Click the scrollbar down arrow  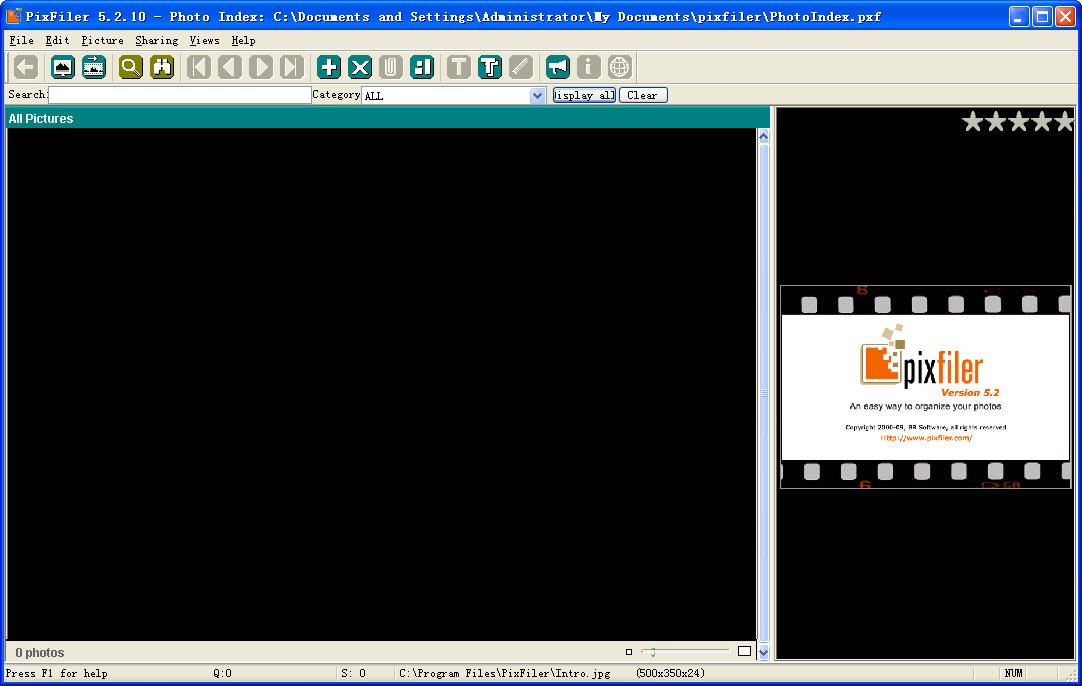point(763,652)
